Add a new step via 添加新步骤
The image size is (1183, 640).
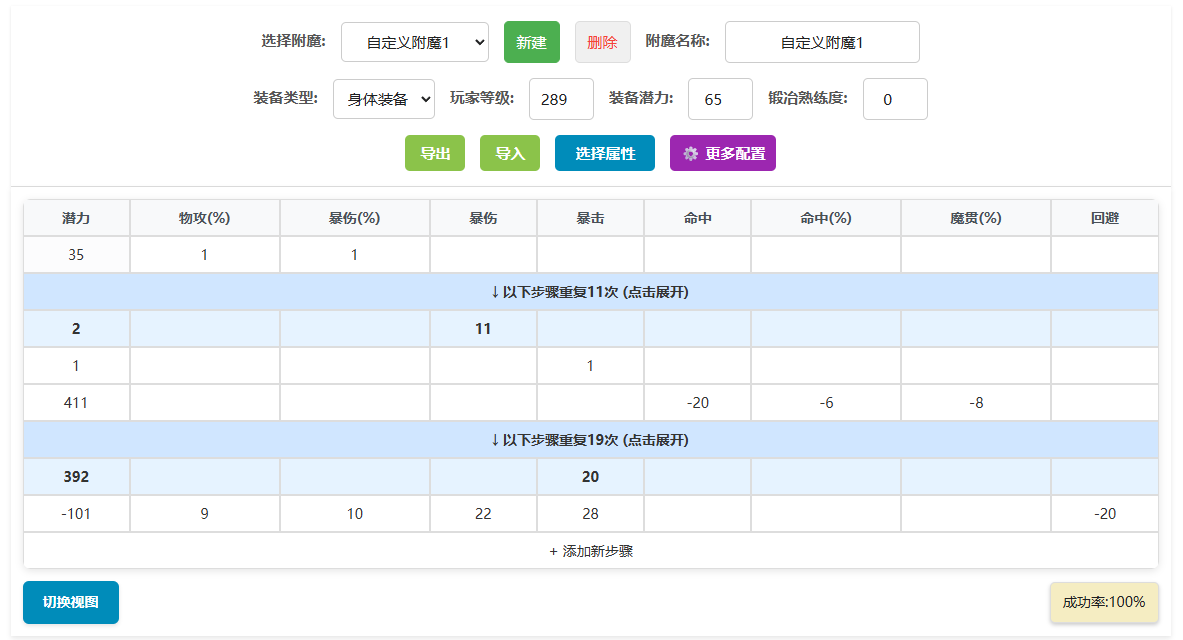pyautogui.click(x=591, y=550)
